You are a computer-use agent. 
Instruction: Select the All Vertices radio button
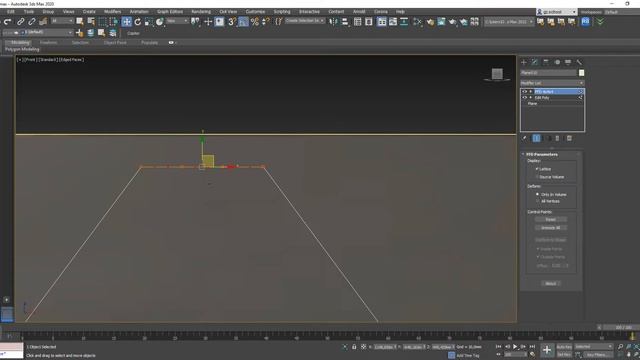[x=537, y=201]
